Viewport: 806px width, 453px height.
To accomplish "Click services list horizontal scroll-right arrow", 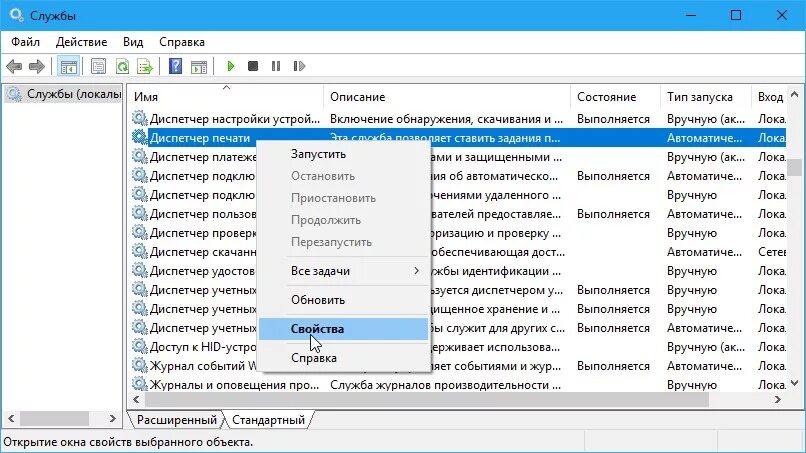I will pyautogui.click(x=778, y=400).
